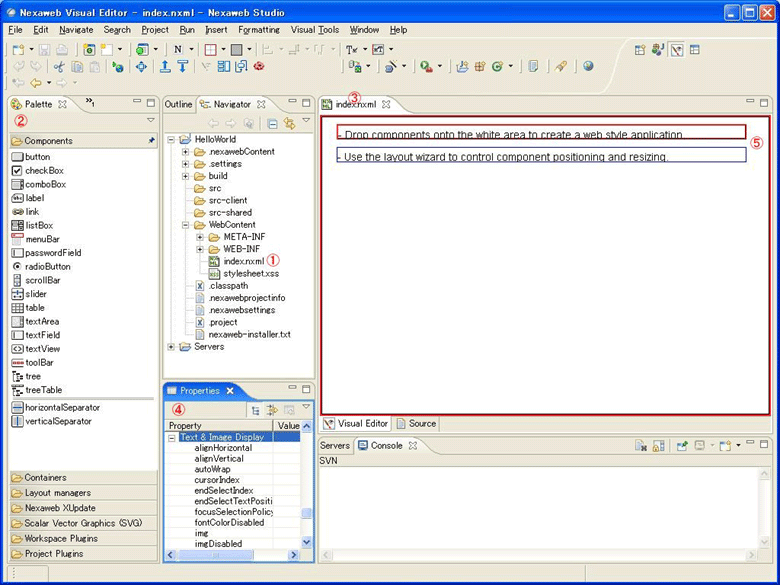This screenshot has width=780, height=585.
Task: Toggle the pin on Components palette drawer
Action: (151, 141)
